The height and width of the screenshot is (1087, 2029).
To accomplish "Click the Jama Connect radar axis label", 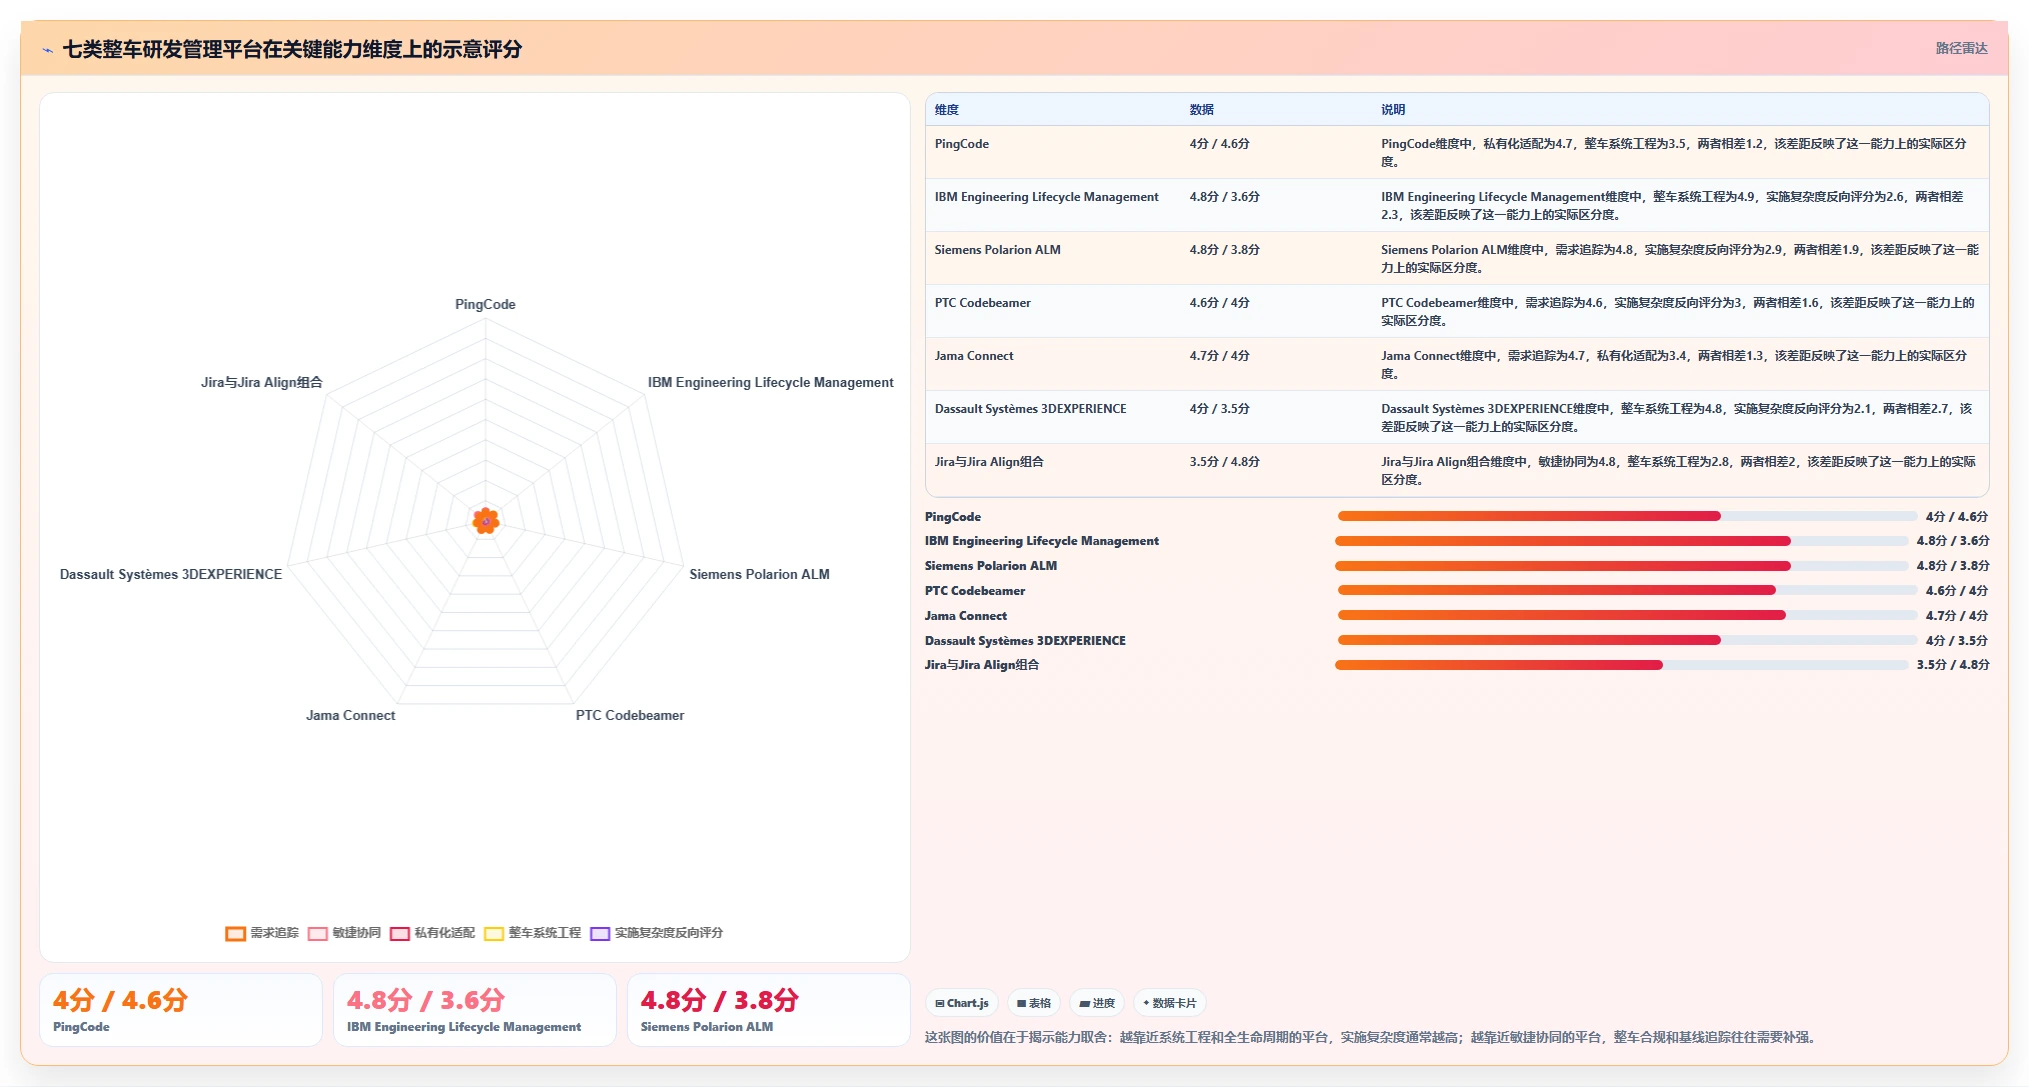I will click(350, 715).
